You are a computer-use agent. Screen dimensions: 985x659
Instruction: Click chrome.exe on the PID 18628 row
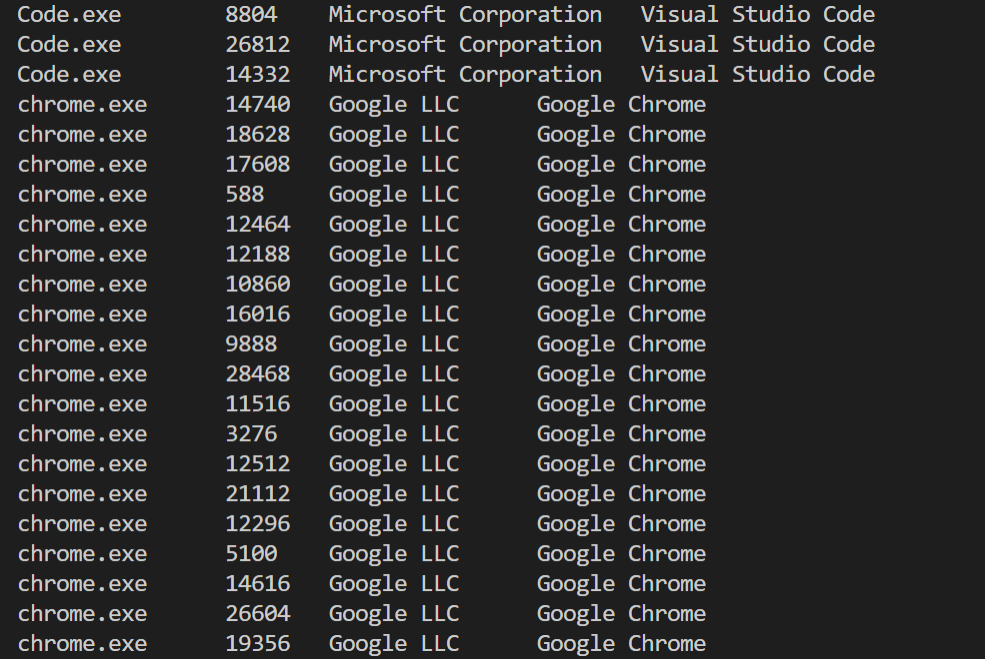tap(82, 135)
